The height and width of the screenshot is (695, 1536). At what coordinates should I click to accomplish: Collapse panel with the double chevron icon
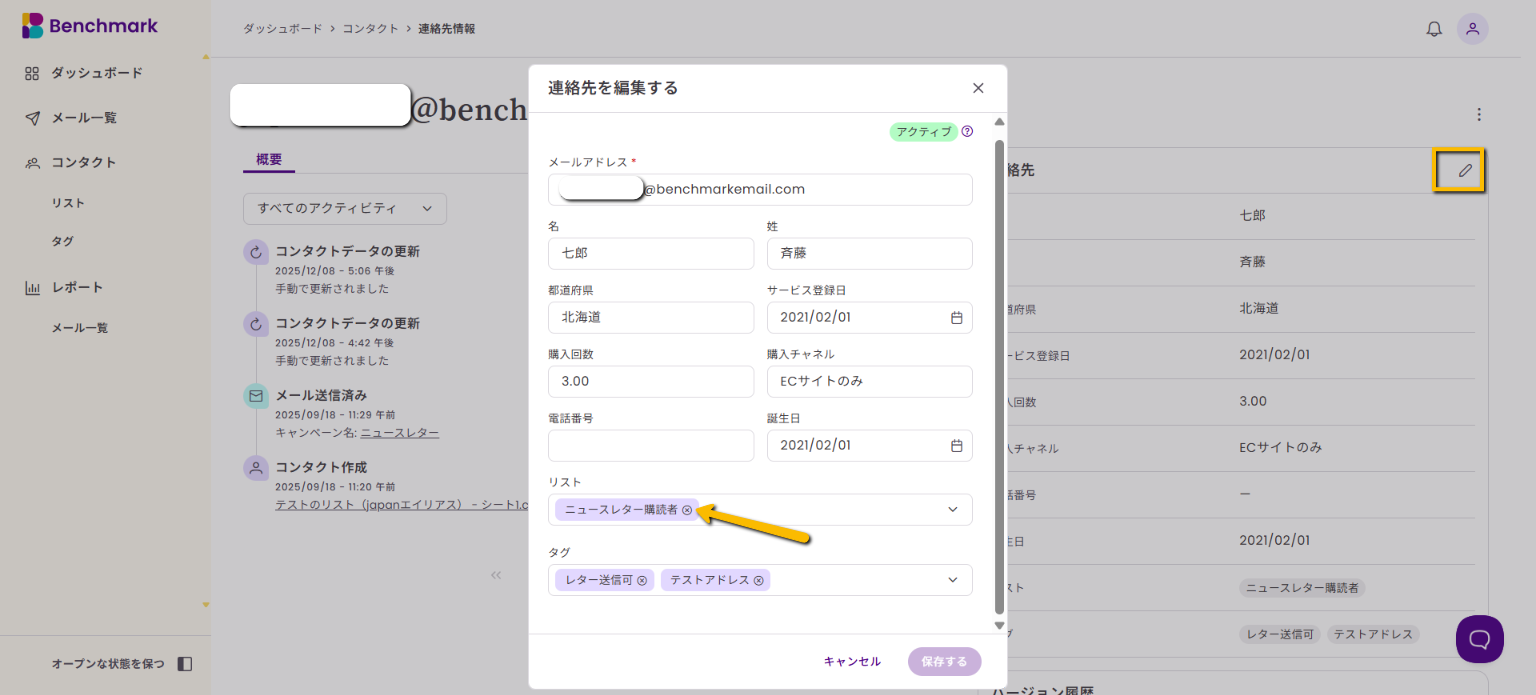tap(495, 575)
